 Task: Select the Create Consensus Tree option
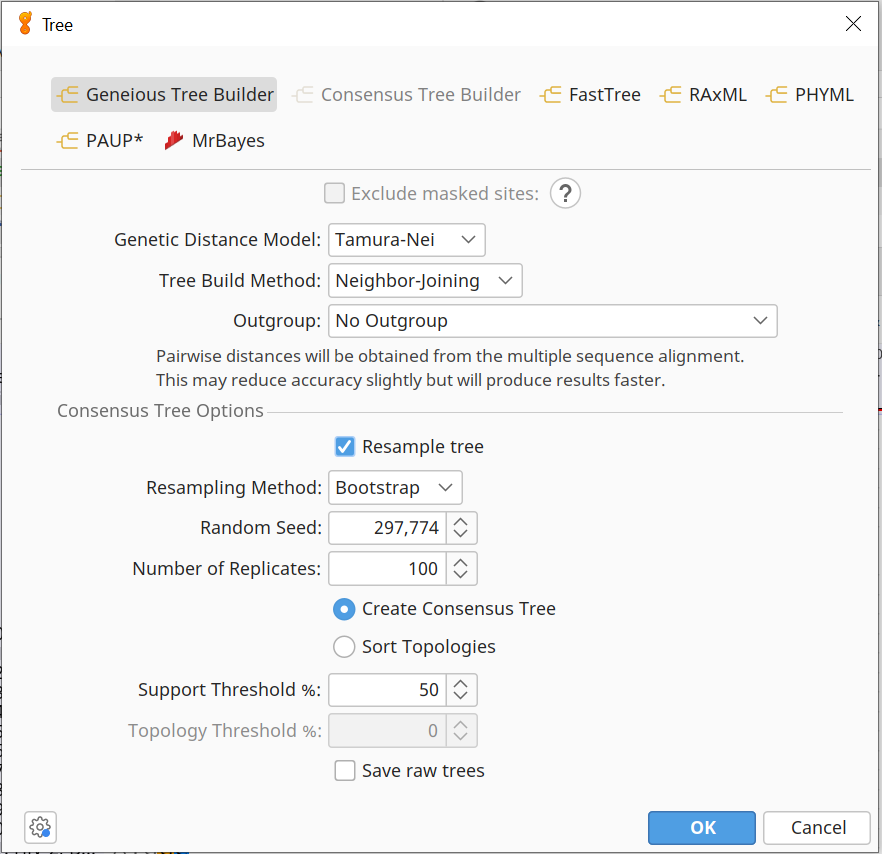pos(344,609)
